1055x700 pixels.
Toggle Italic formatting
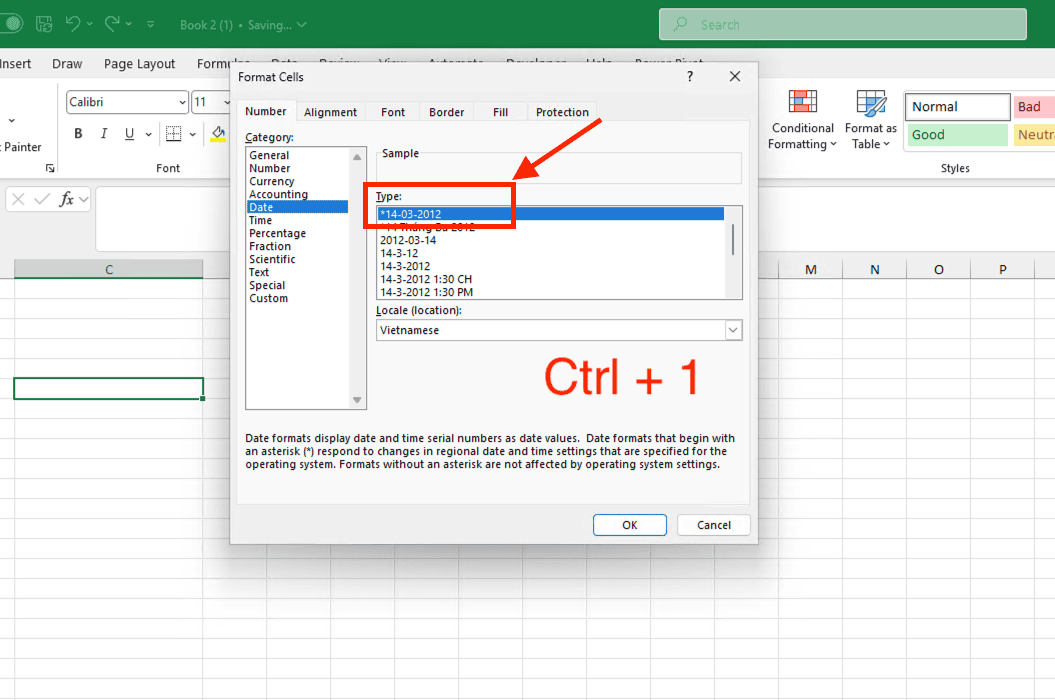(104, 133)
